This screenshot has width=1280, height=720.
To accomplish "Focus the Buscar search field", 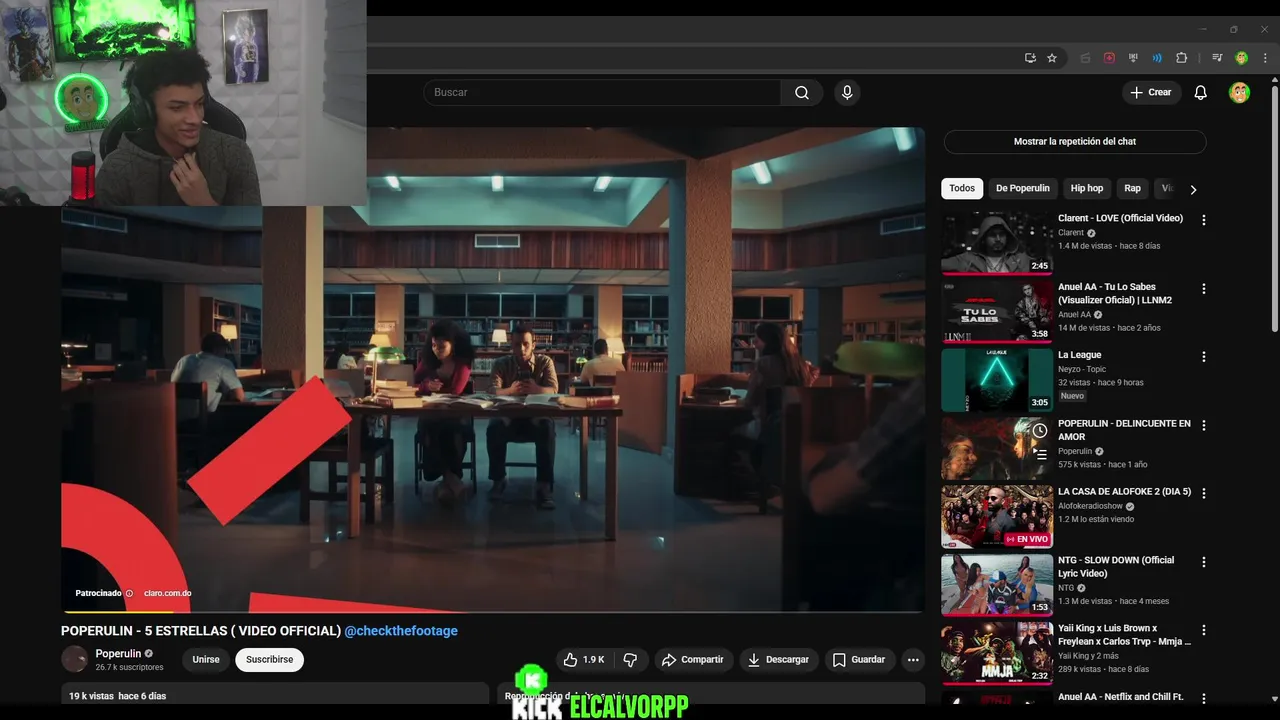I will [x=602, y=92].
